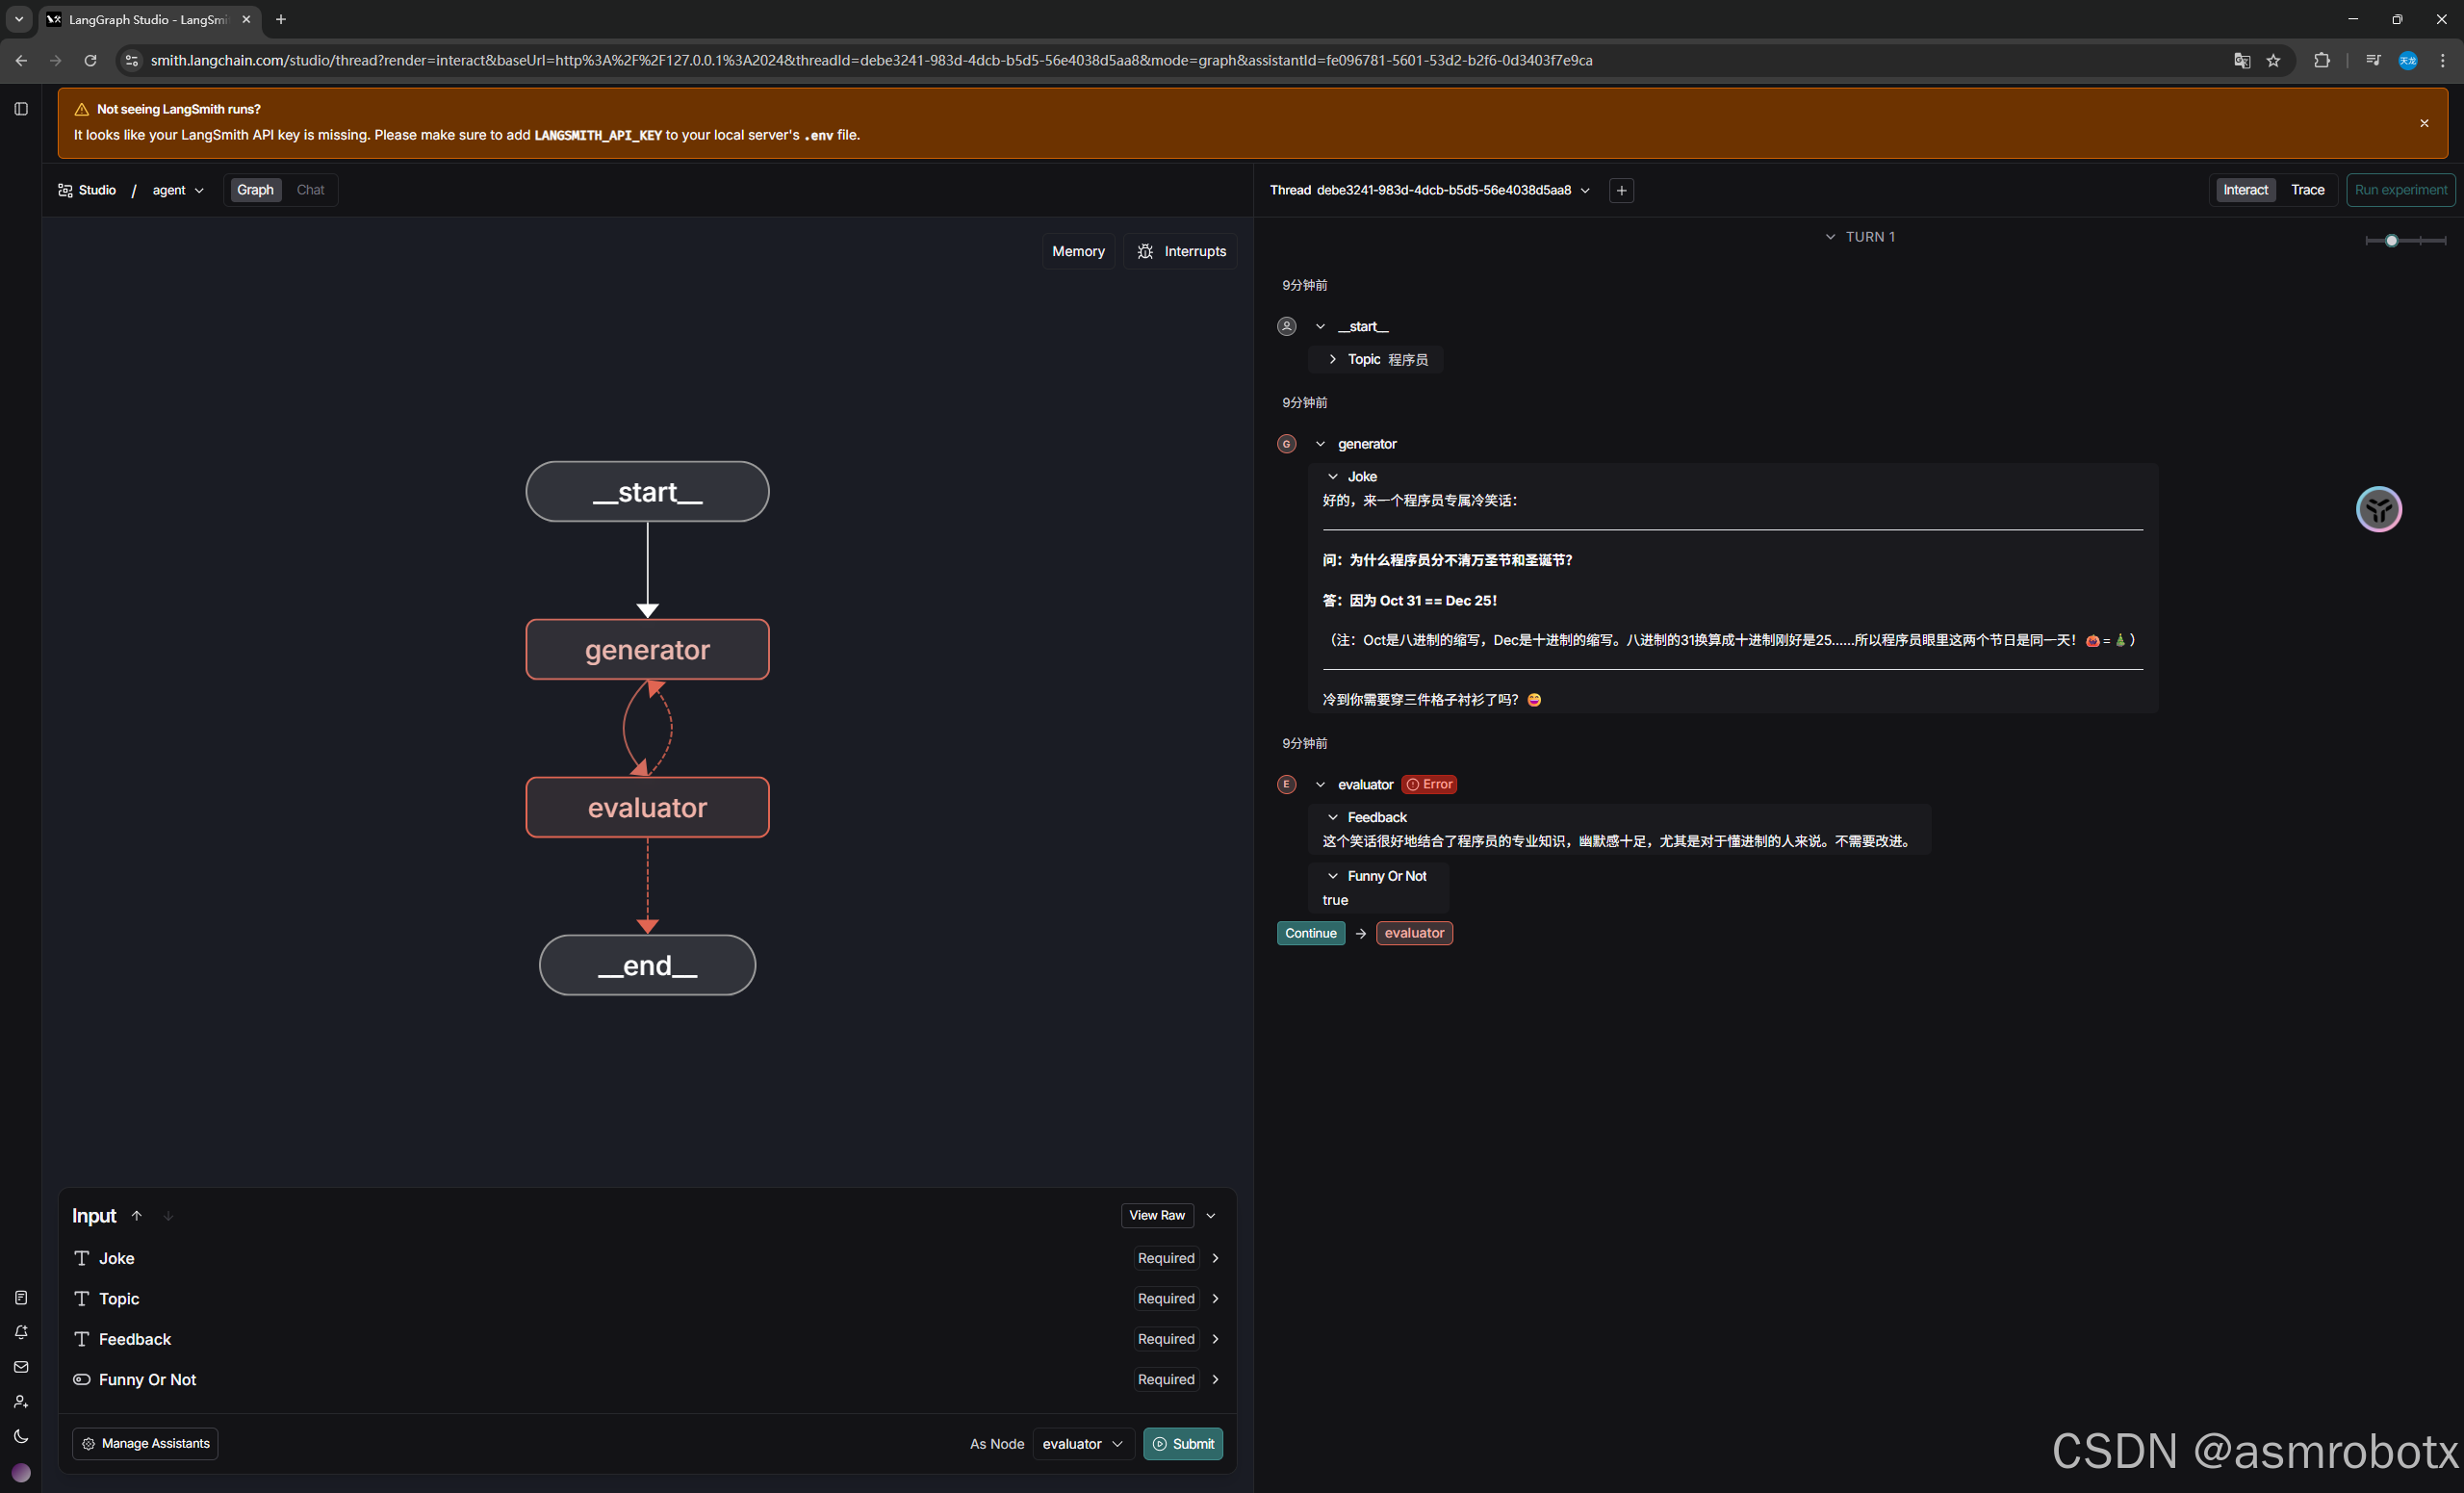The width and height of the screenshot is (2464, 1493).
Task: Click the Input up arrow icon
Action: coord(137,1215)
